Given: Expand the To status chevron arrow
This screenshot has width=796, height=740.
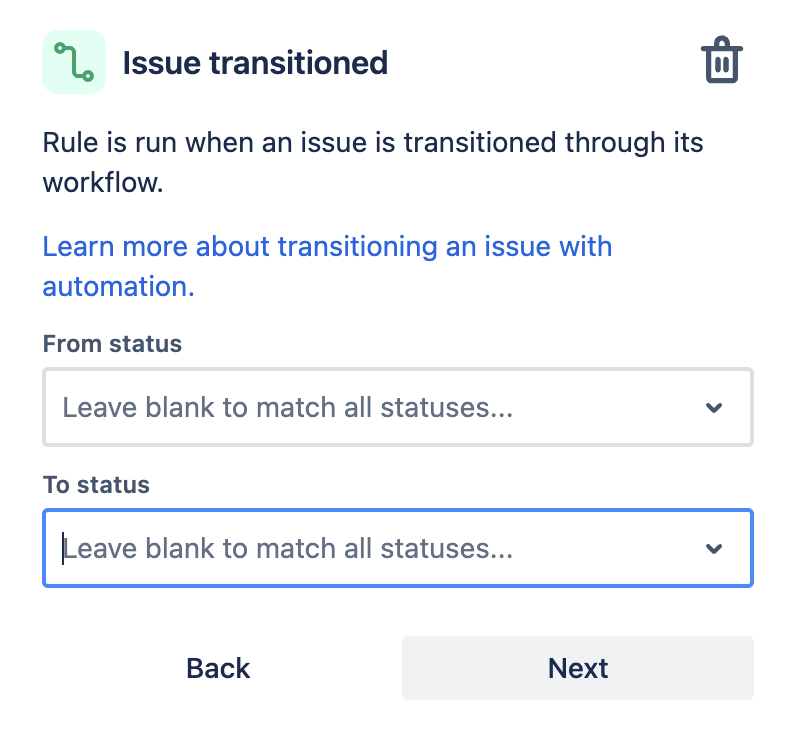Looking at the screenshot, I should pos(714,549).
